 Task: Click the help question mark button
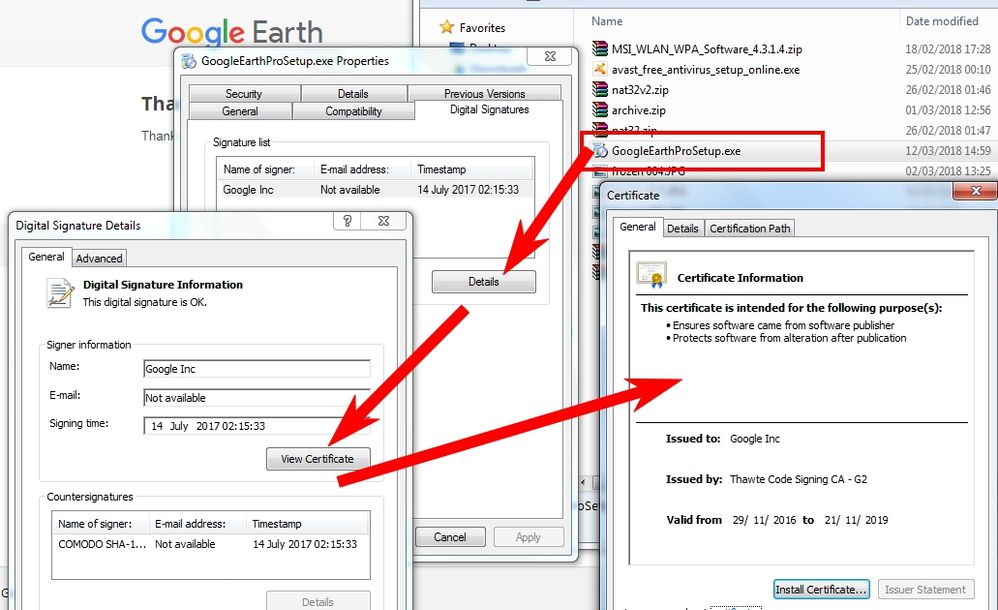[x=347, y=222]
